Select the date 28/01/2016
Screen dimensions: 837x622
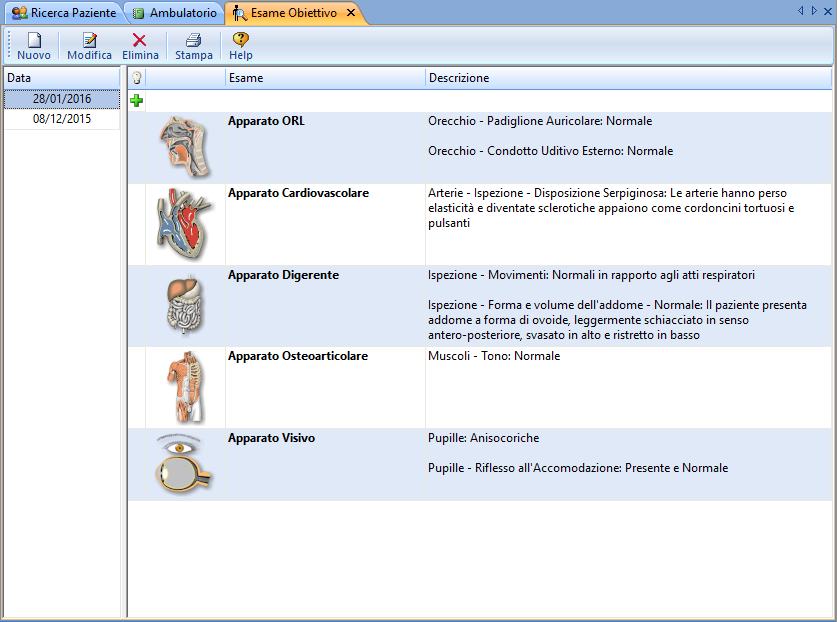(x=62, y=99)
